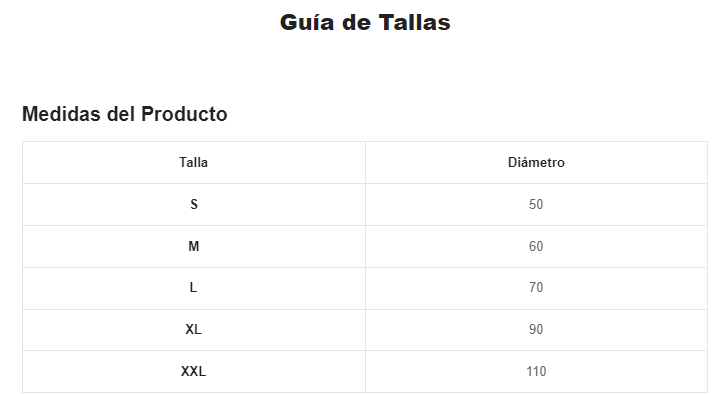The width and height of the screenshot is (726, 394).
Task: Select the XL size cell
Action: (x=194, y=329)
